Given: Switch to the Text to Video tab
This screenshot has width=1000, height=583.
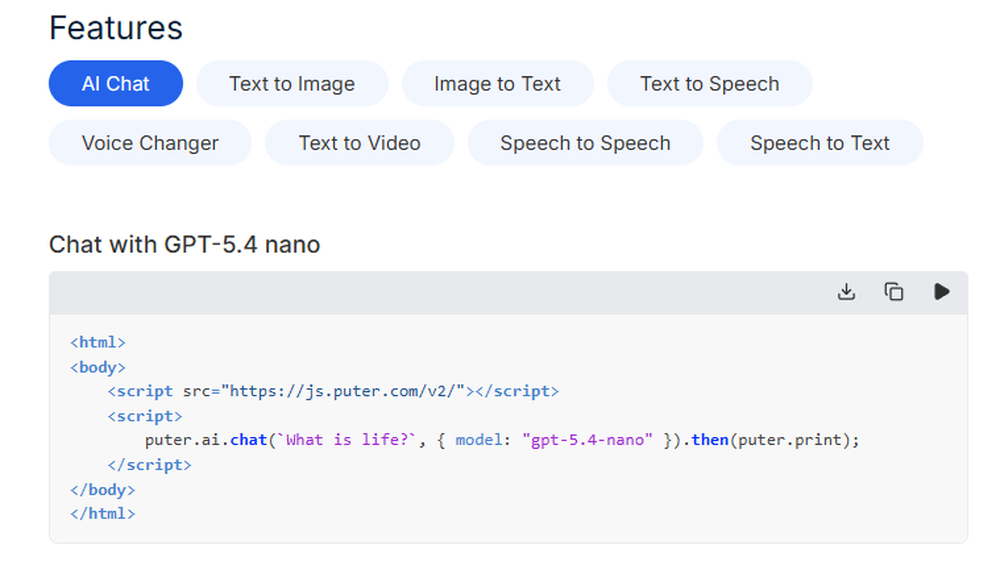Looking at the screenshot, I should coord(360,143).
